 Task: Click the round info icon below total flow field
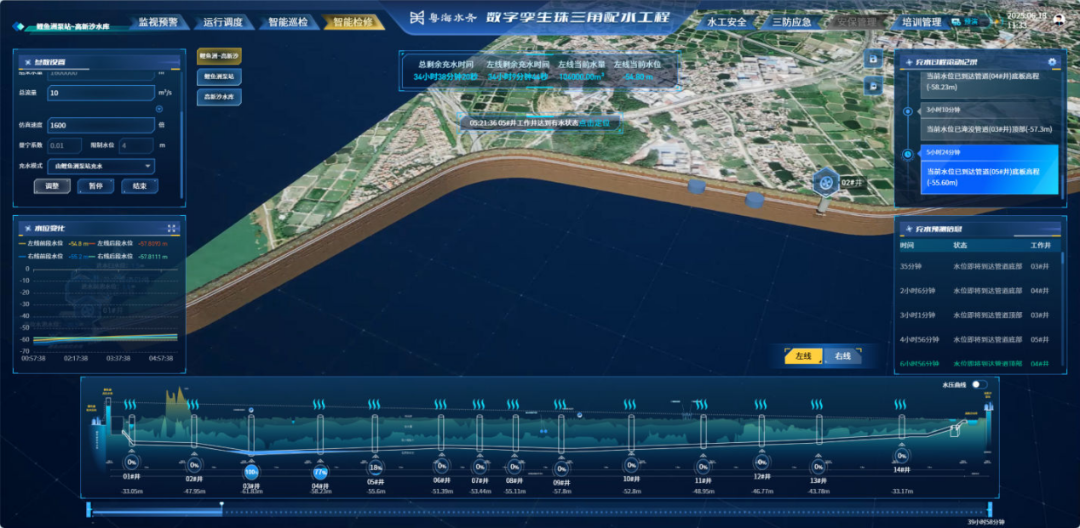159,109
